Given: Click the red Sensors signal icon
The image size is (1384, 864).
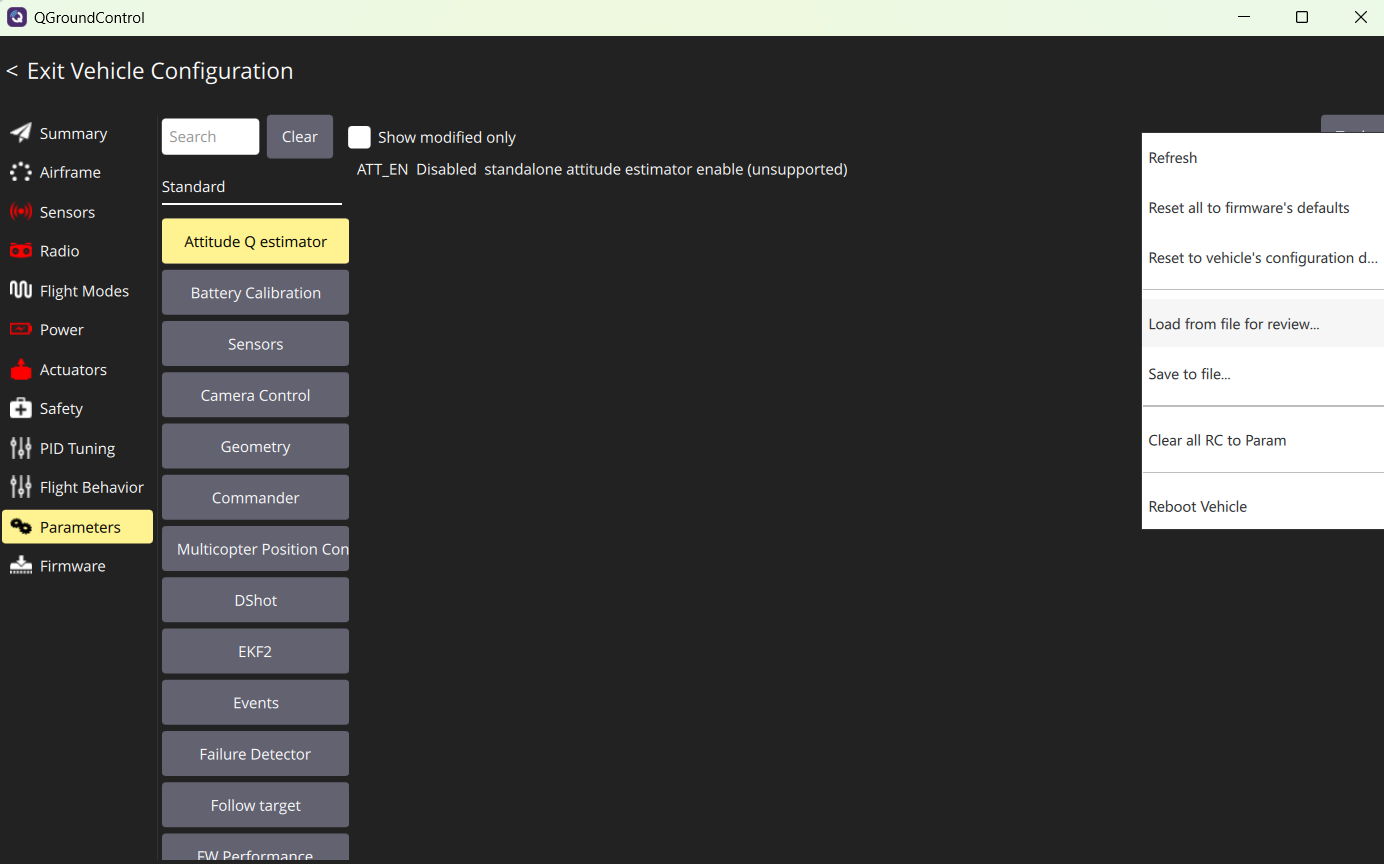Looking at the screenshot, I should click(20, 212).
